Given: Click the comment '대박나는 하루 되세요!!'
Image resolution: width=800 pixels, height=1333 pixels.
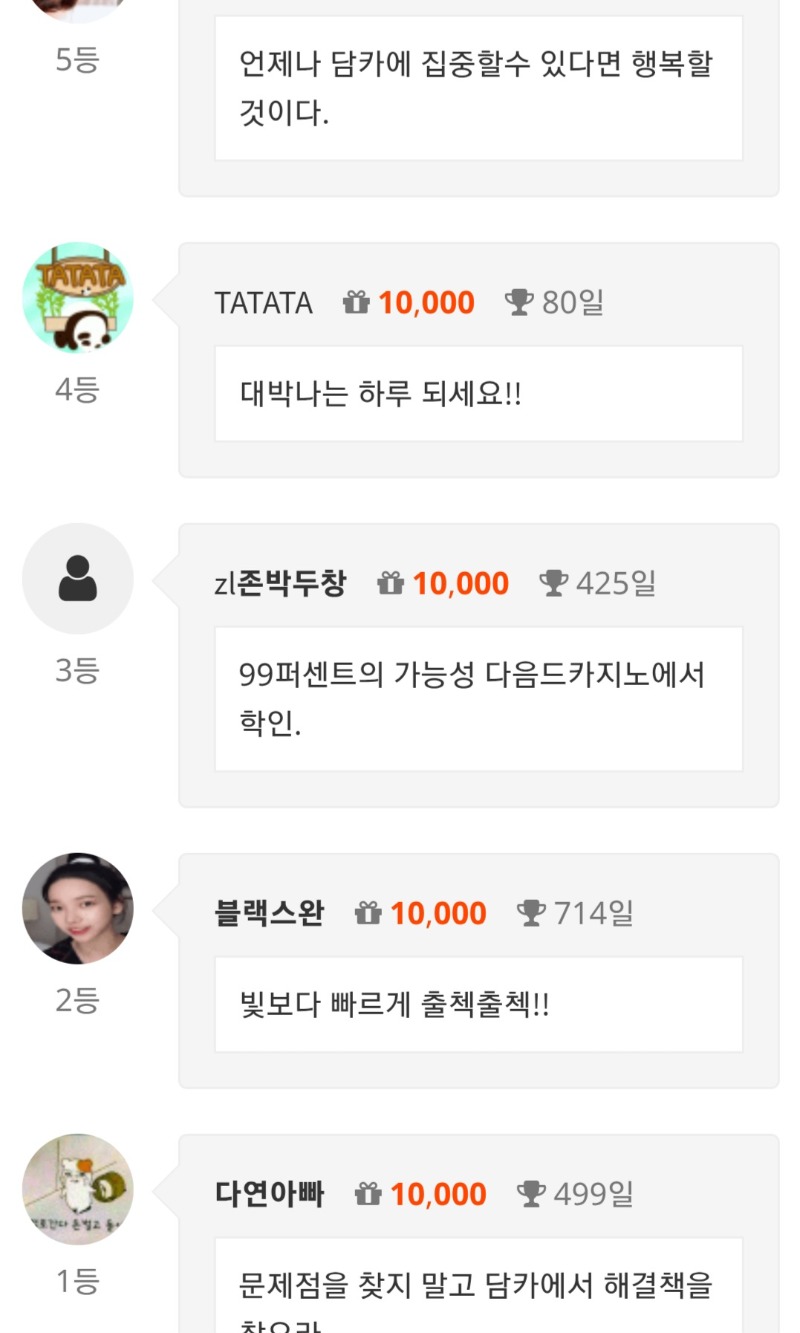Looking at the screenshot, I should point(380,393).
